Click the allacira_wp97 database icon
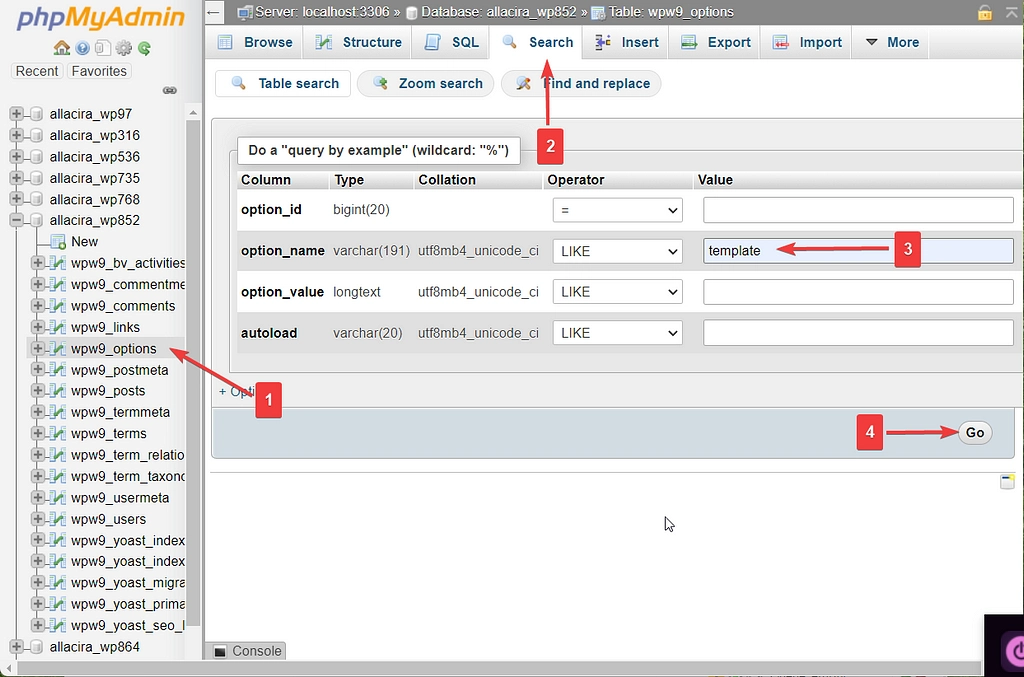This screenshot has width=1024, height=677. (37, 114)
